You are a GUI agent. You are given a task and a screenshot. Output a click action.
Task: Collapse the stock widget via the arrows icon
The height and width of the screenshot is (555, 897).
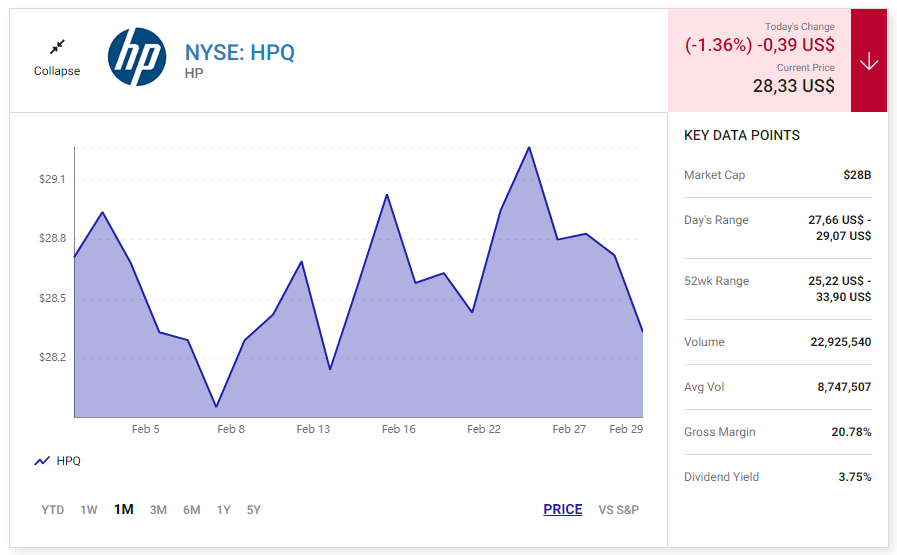click(57, 46)
